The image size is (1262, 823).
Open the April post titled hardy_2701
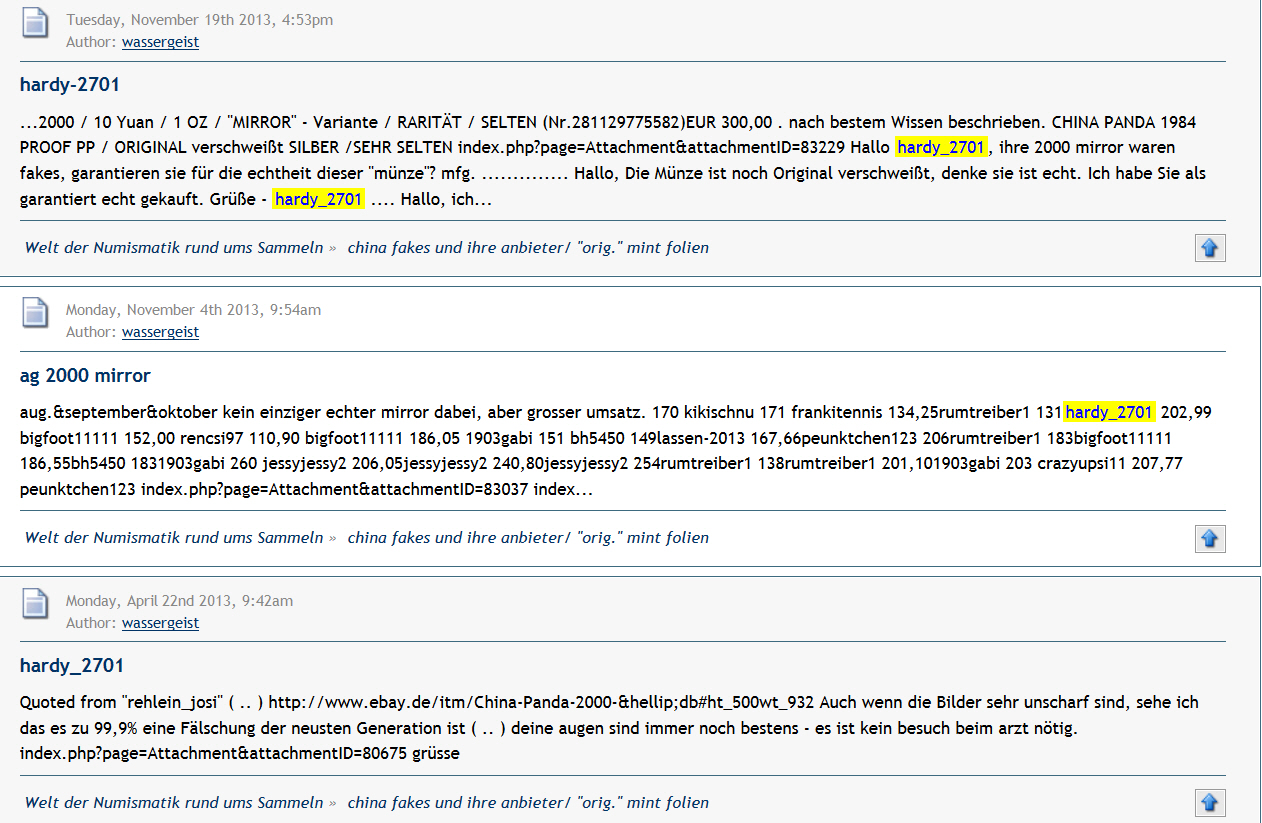pyautogui.click(x=72, y=666)
